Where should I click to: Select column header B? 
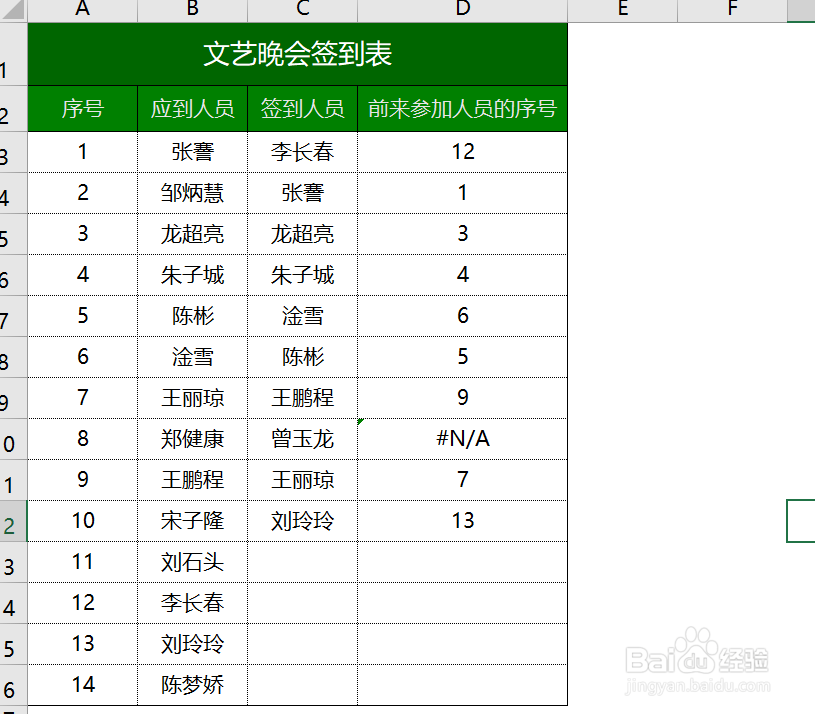[191, 10]
